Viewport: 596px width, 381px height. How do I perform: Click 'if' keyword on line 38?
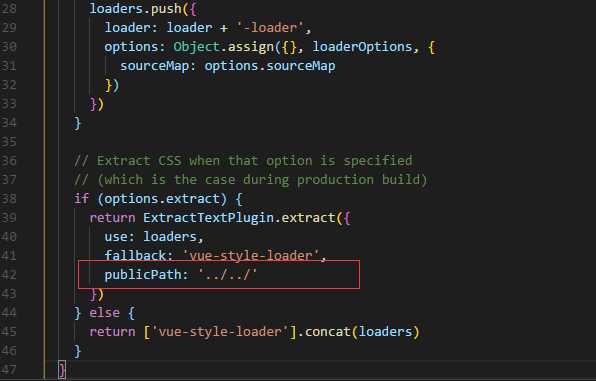[x=81, y=198]
